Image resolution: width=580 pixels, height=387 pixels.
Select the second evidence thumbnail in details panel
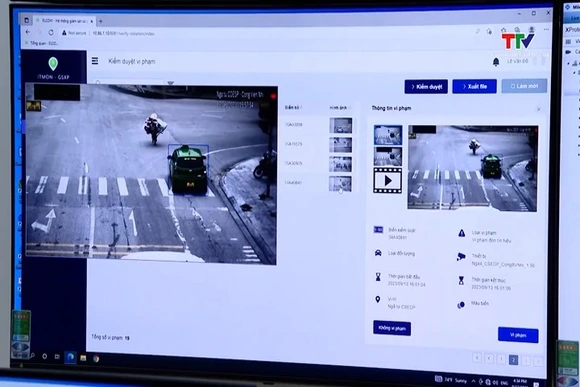(388, 156)
